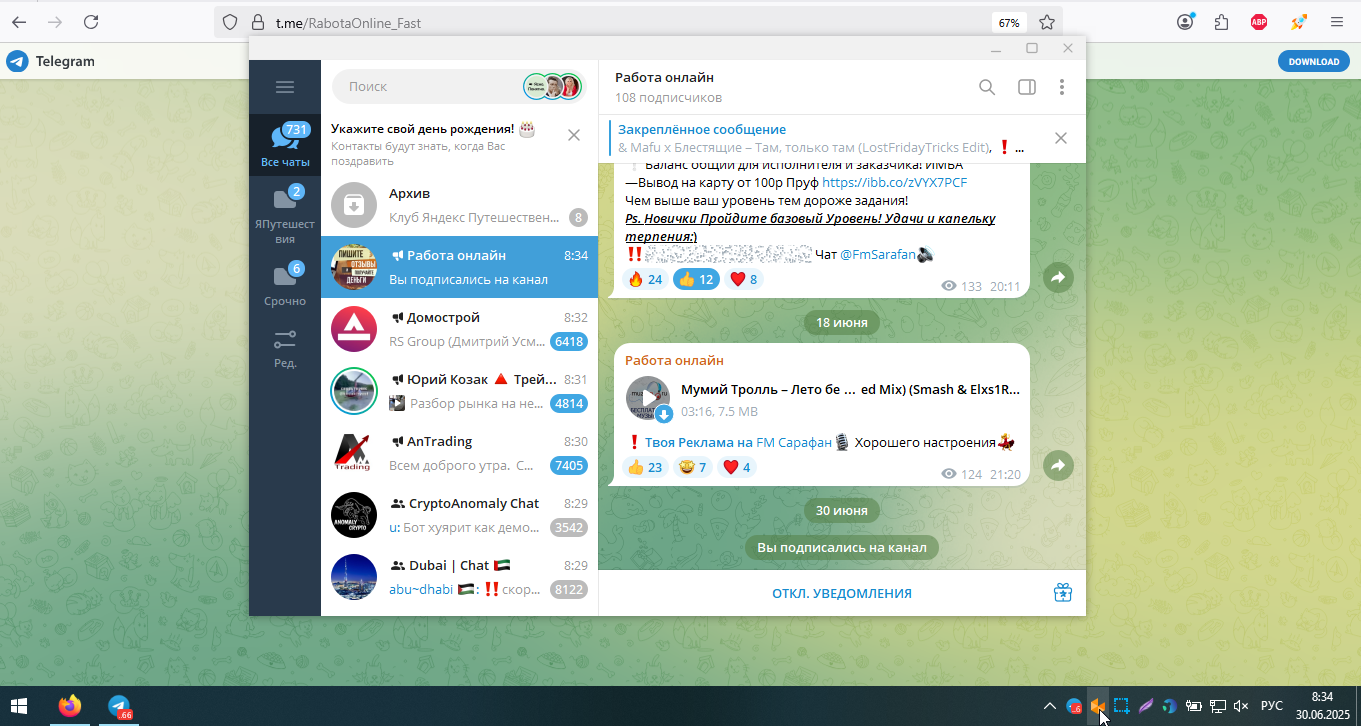
Task: Switch the РУС input language
Action: (1271, 706)
